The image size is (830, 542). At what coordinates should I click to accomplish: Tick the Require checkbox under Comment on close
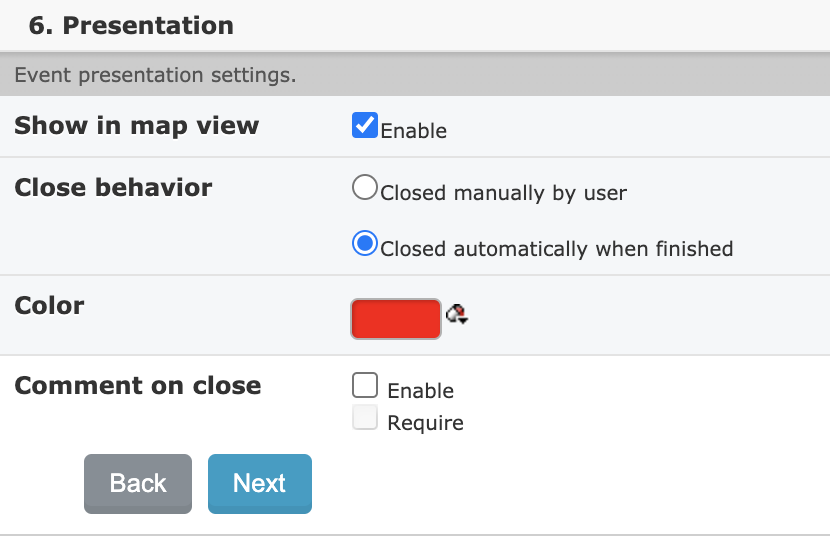[x=365, y=417]
